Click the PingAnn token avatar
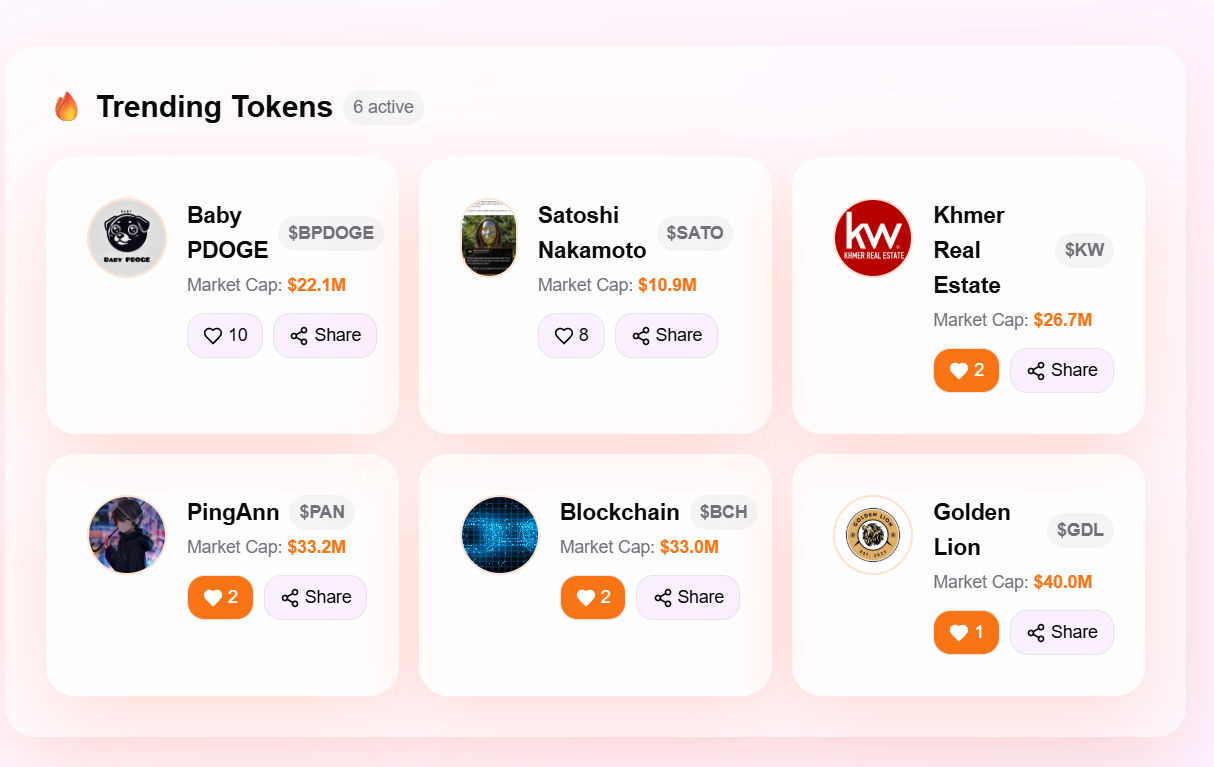Viewport: 1214px width, 767px height. [127, 535]
